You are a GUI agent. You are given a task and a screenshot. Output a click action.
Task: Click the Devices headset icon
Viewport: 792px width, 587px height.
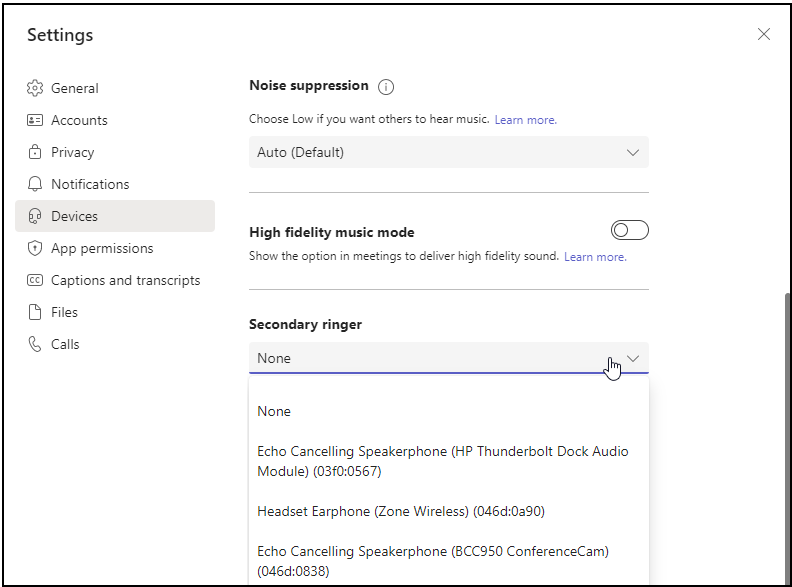35,216
